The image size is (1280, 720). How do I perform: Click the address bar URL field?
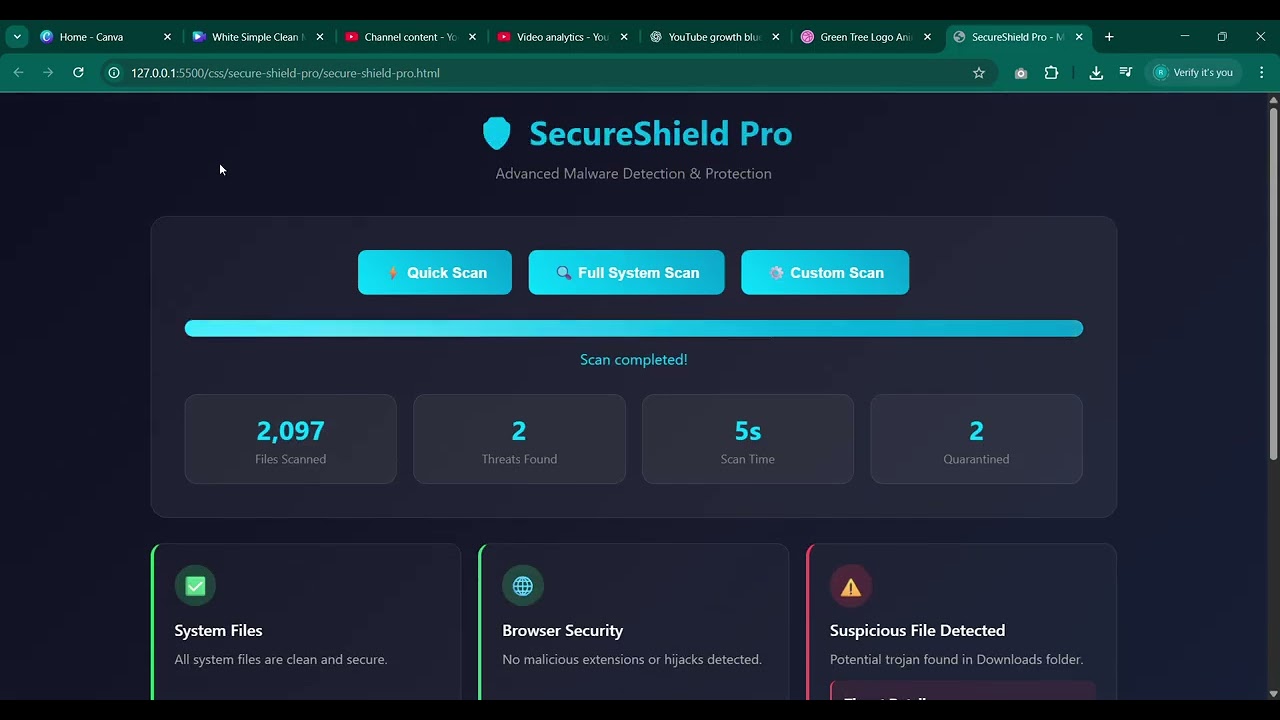pyautogui.click(x=550, y=73)
